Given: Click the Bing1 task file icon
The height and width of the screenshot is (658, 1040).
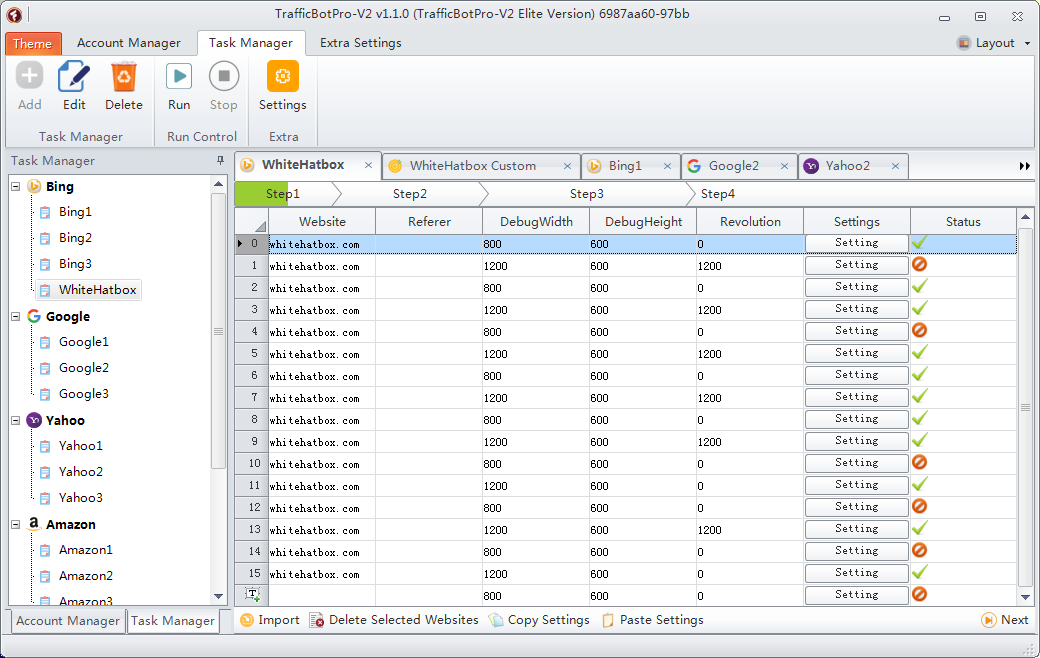Looking at the screenshot, I should point(45,212).
